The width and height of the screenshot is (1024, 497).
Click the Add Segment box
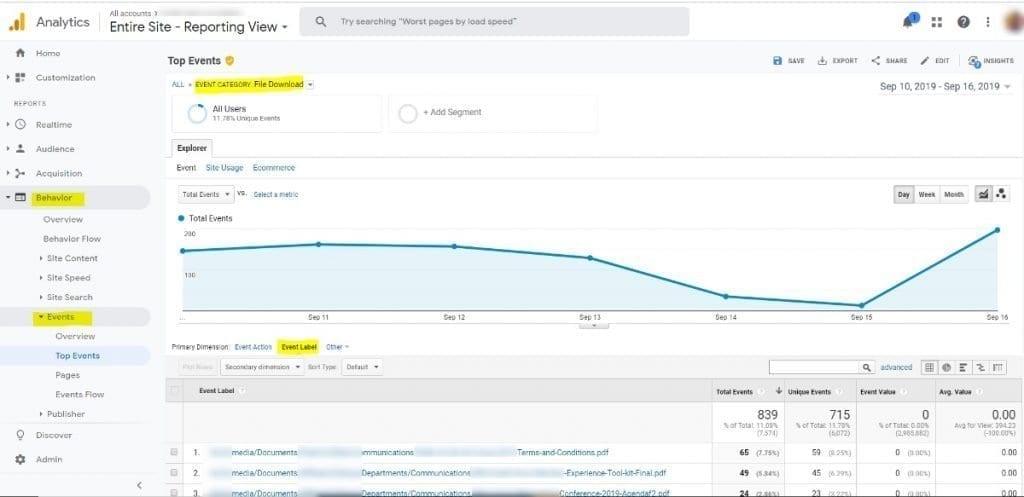point(493,114)
